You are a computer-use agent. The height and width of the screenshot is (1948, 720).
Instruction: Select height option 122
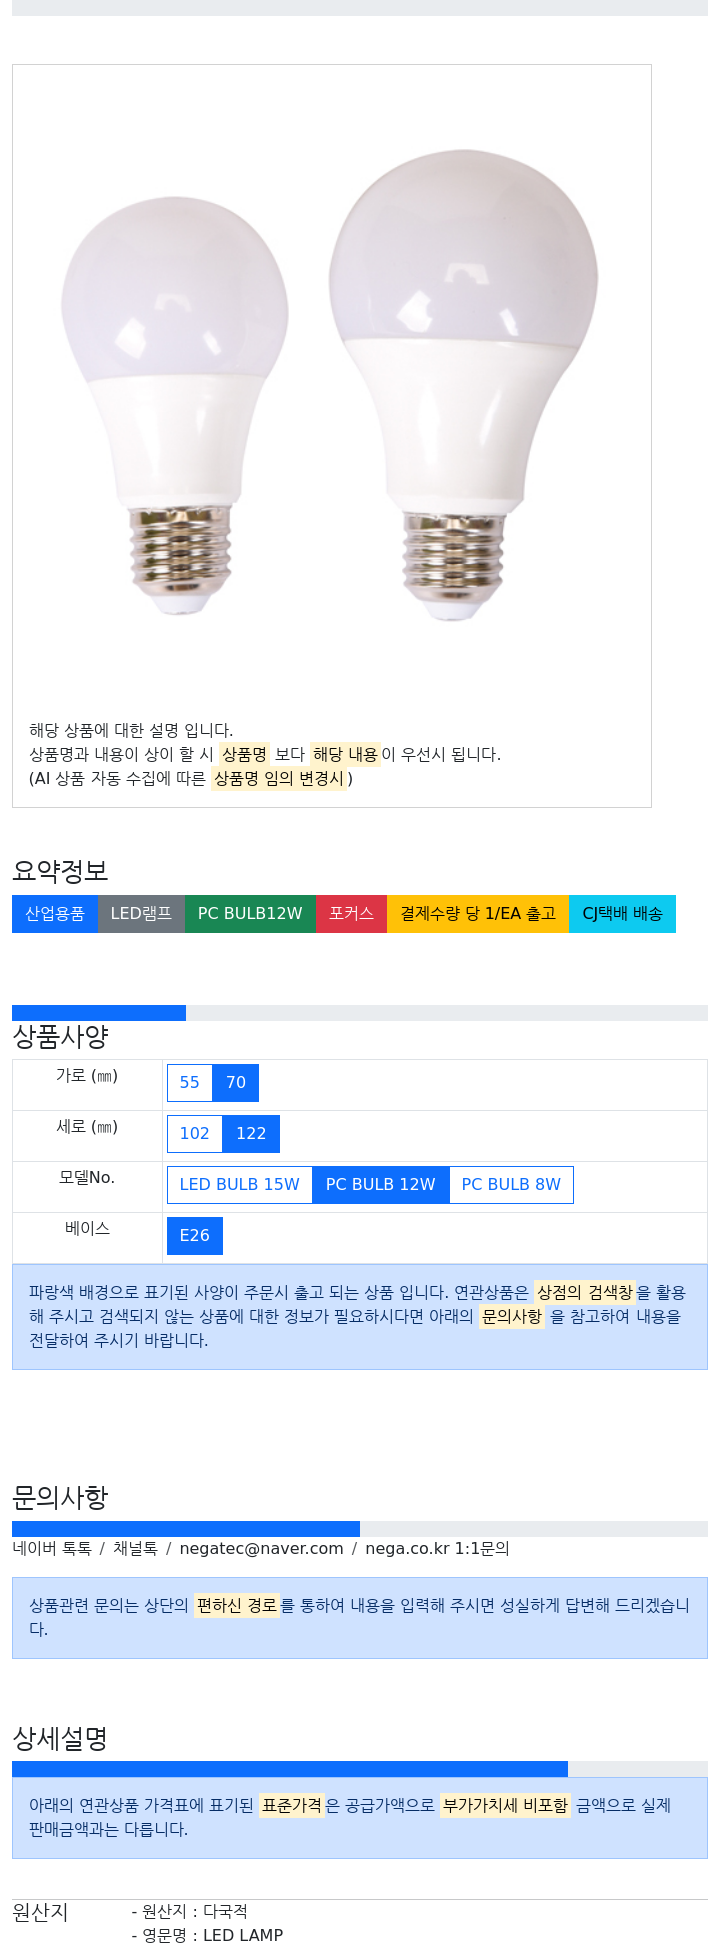pos(251,1134)
